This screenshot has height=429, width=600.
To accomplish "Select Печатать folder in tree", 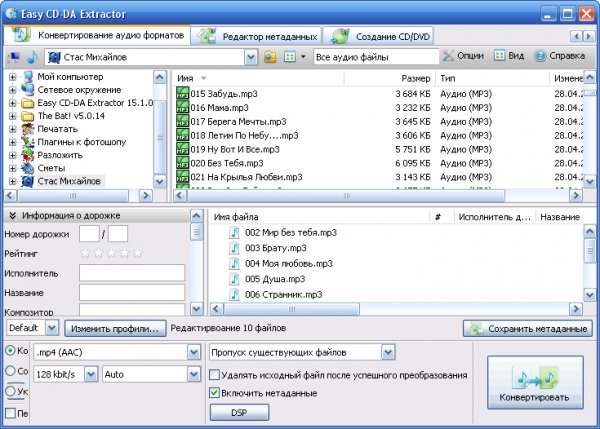I will pos(57,129).
